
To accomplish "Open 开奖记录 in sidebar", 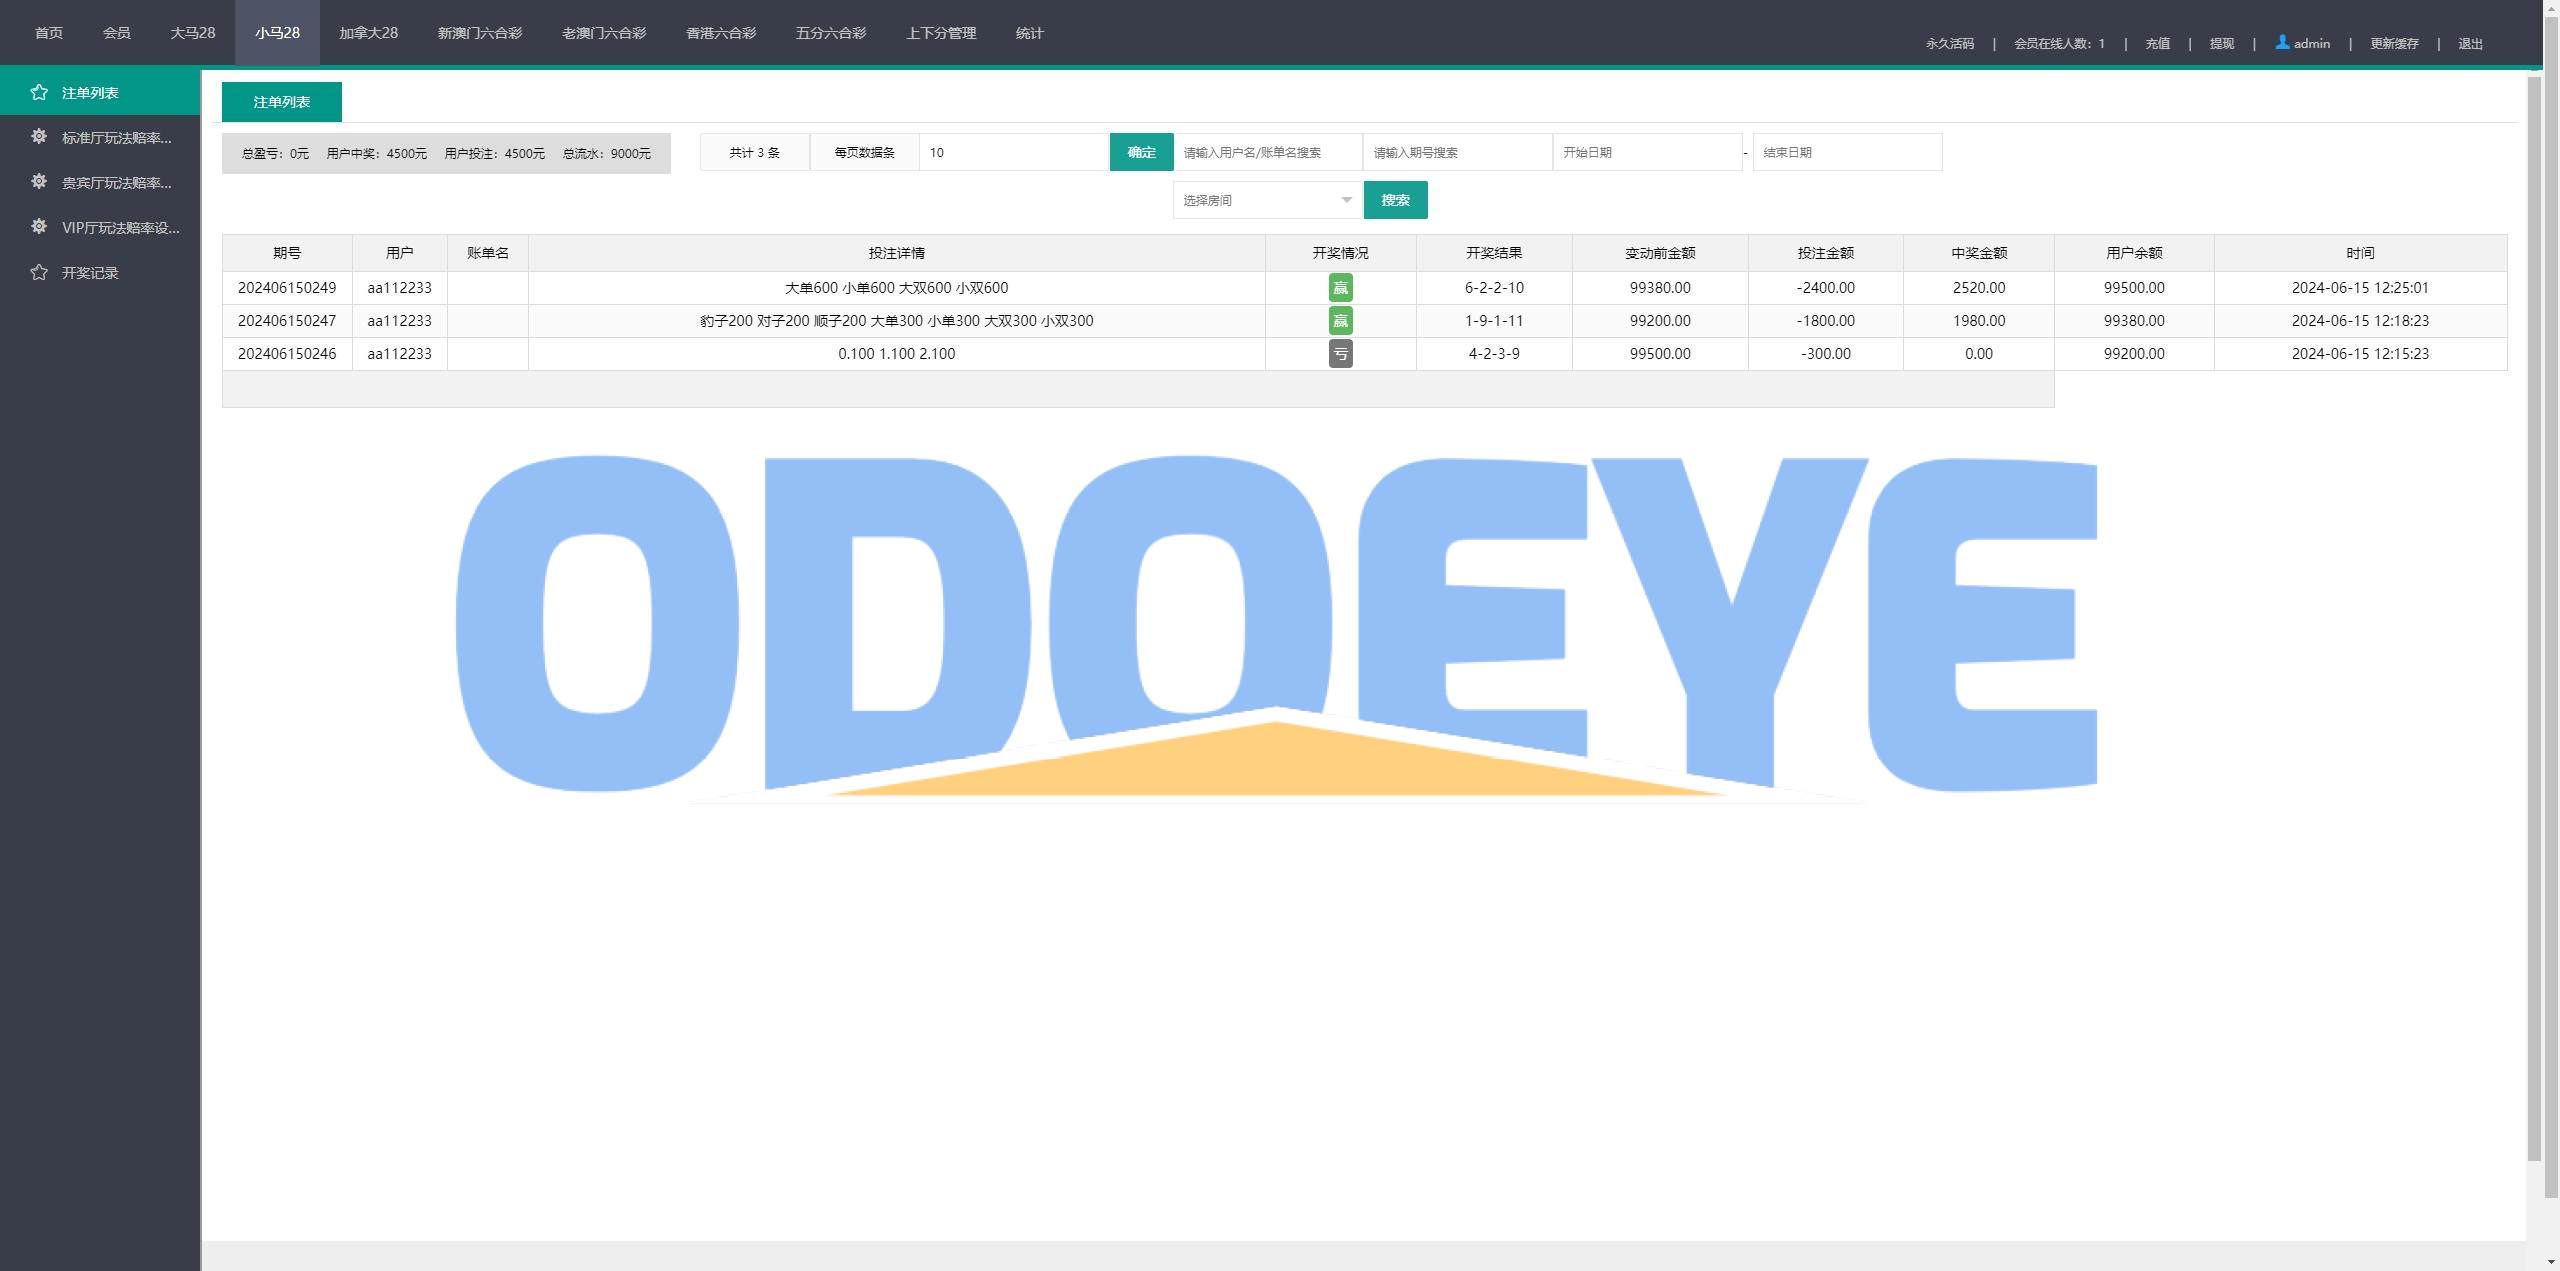I will click(100, 272).
